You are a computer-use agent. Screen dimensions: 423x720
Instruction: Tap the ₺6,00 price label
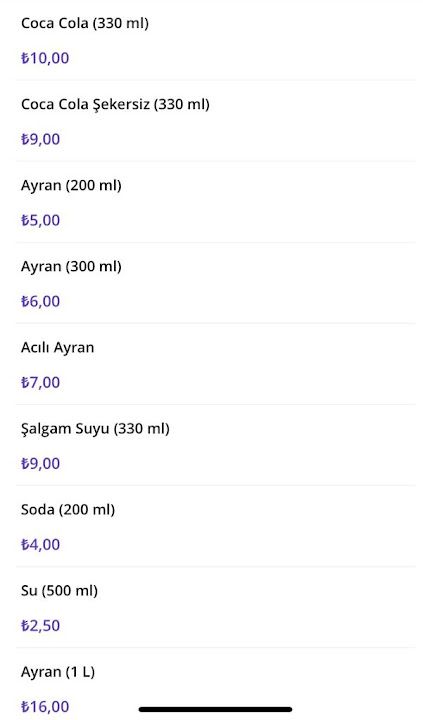[x=40, y=301]
